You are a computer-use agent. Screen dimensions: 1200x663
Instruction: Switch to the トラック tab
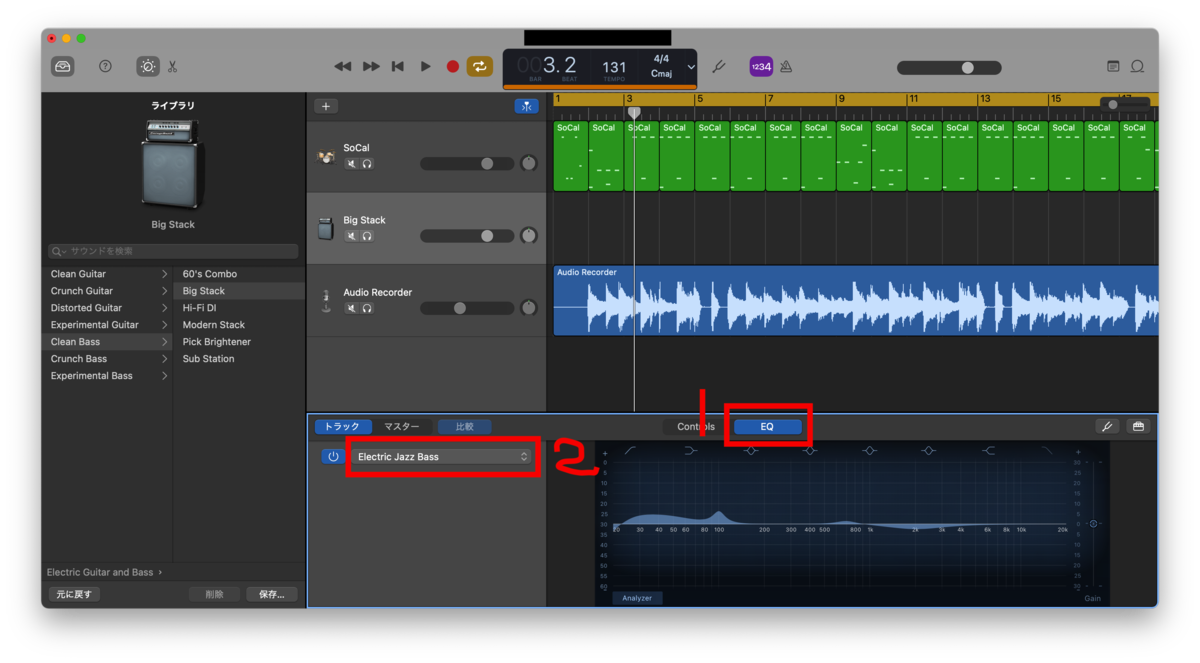(x=344, y=426)
